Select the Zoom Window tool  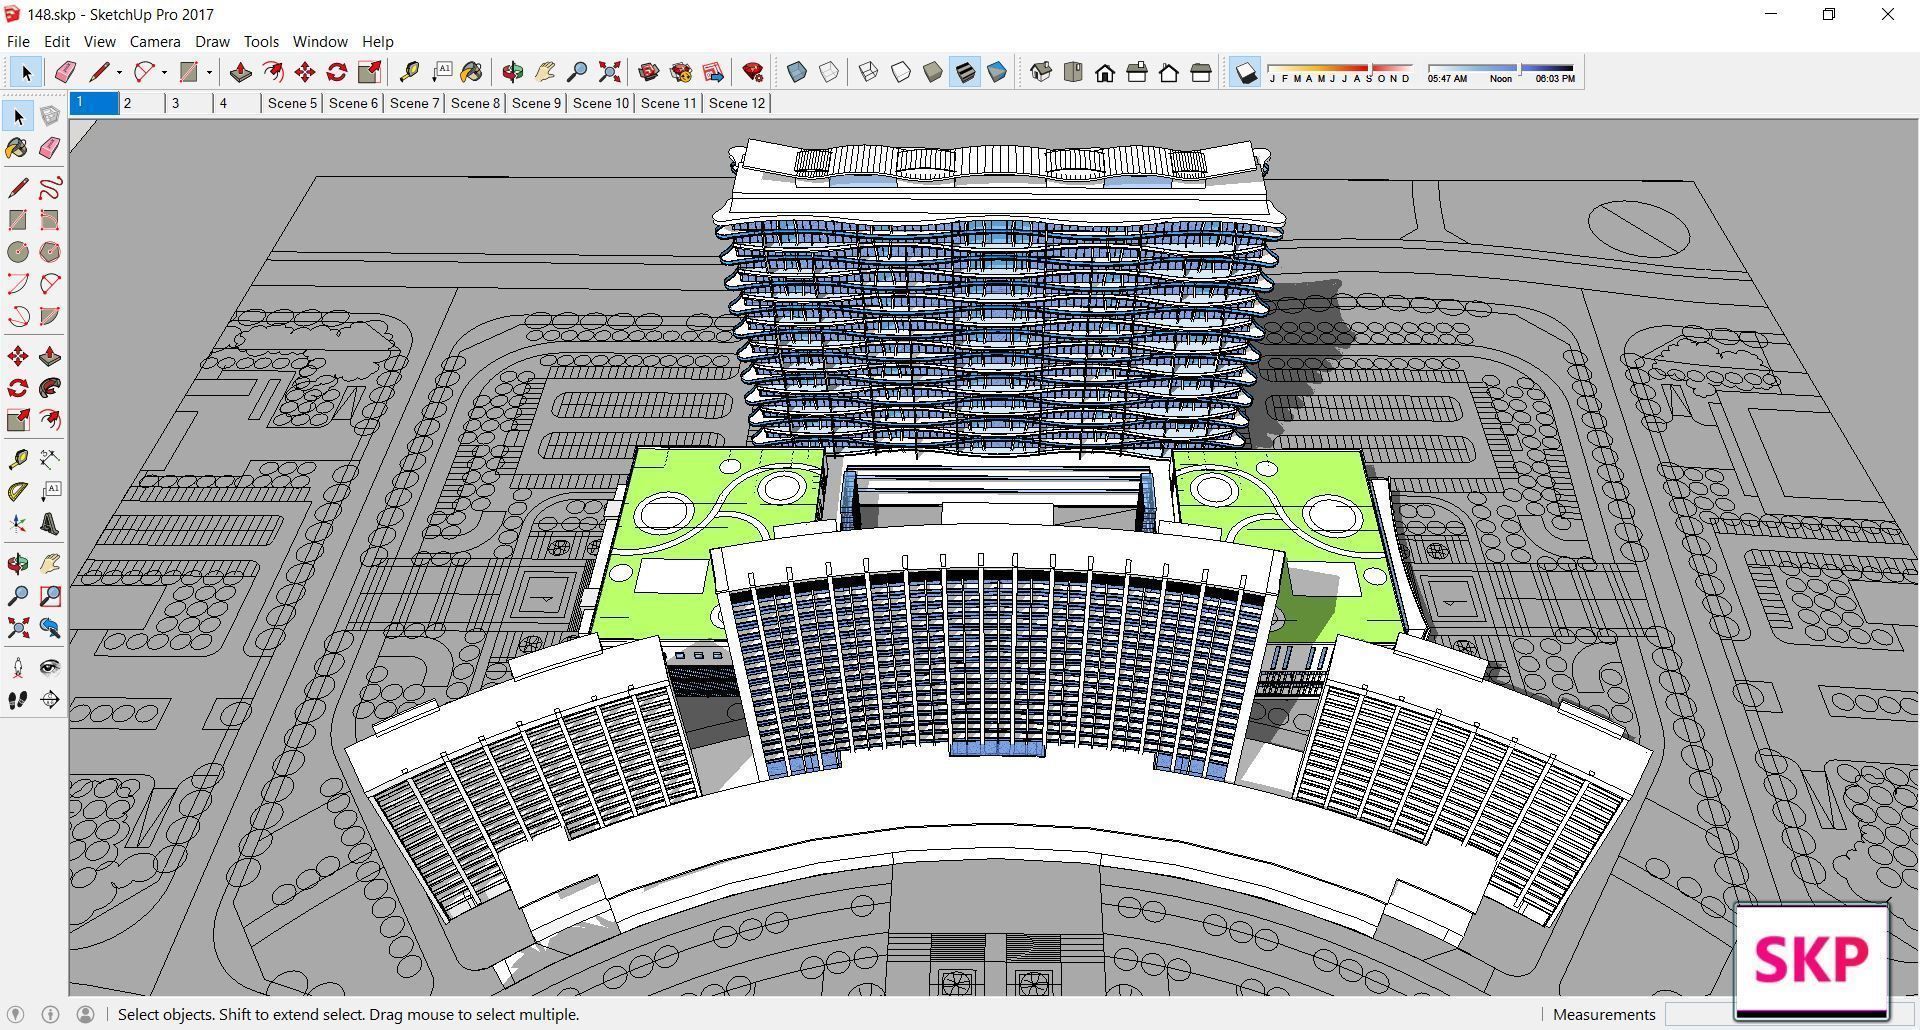(50, 596)
